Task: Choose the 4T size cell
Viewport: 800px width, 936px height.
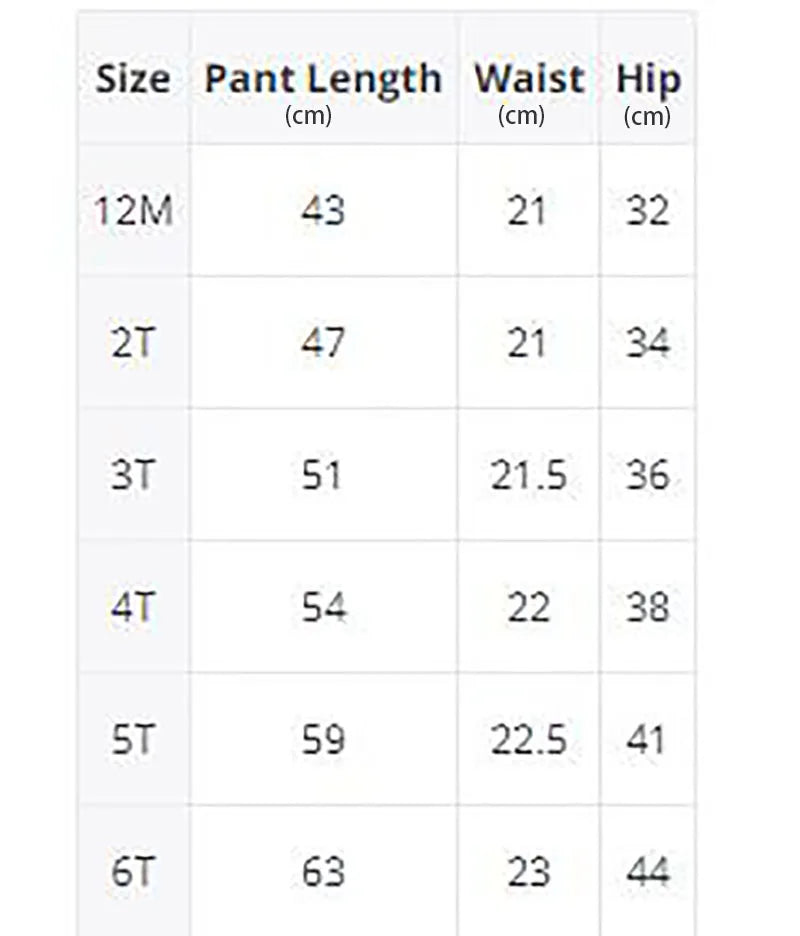Action: [x=133, y=607]
